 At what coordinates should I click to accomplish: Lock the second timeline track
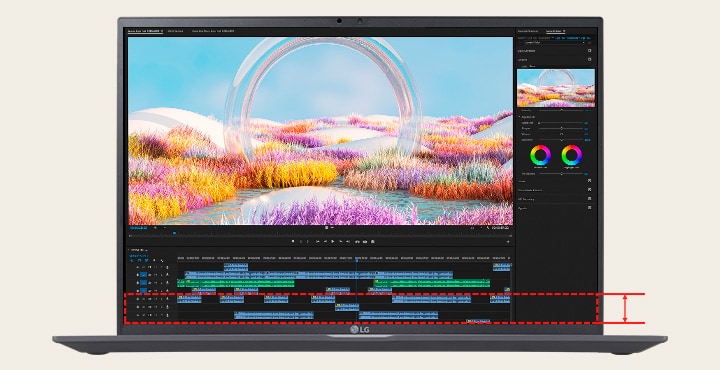[x=138, y=275]
